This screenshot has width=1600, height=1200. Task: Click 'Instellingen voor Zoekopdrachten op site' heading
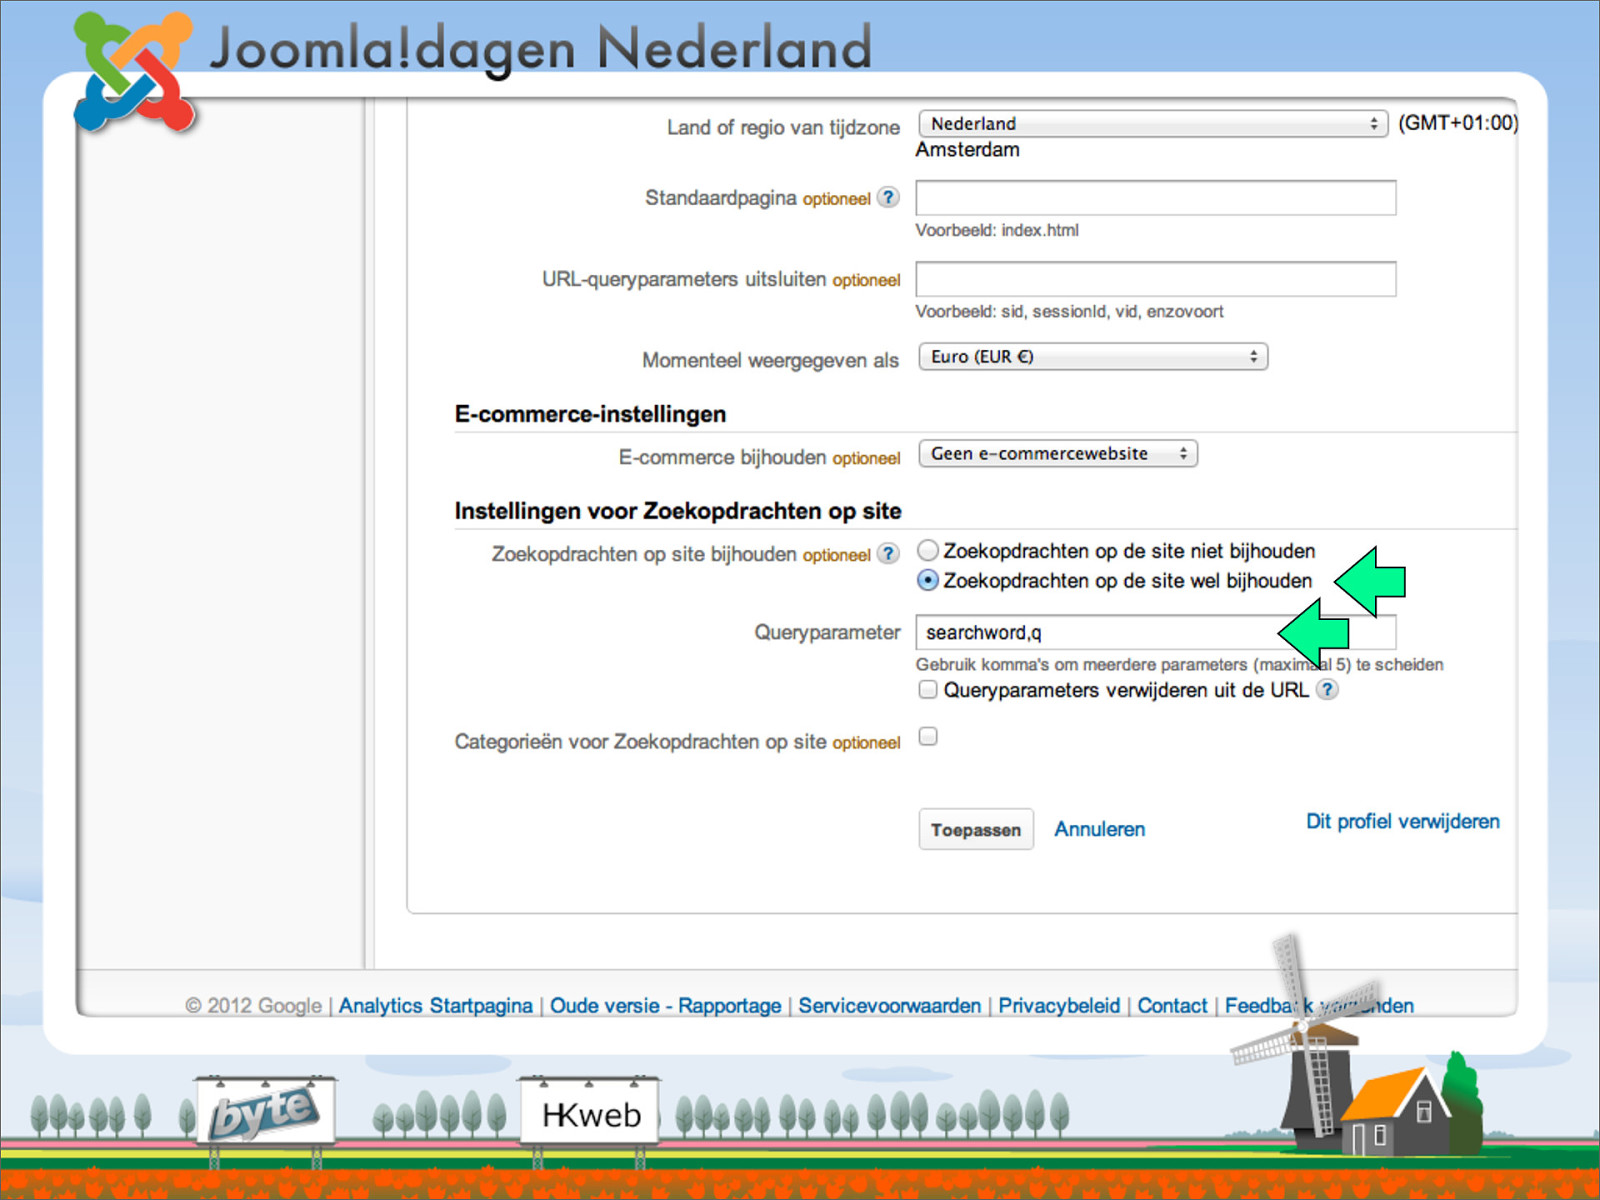(x=678, y=511)
